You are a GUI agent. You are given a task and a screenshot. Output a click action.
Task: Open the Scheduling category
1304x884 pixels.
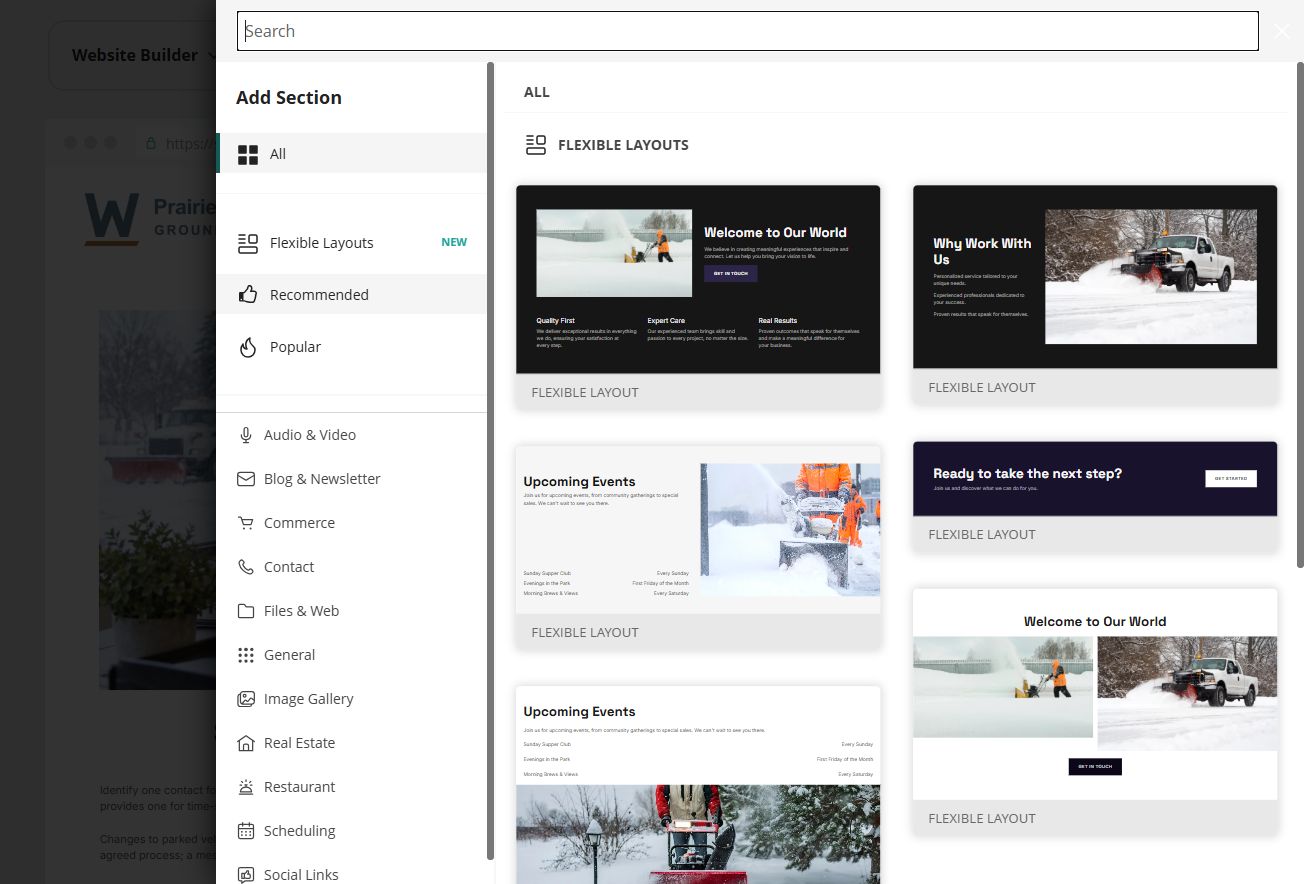pyautogui.click(x=352, y=831)
